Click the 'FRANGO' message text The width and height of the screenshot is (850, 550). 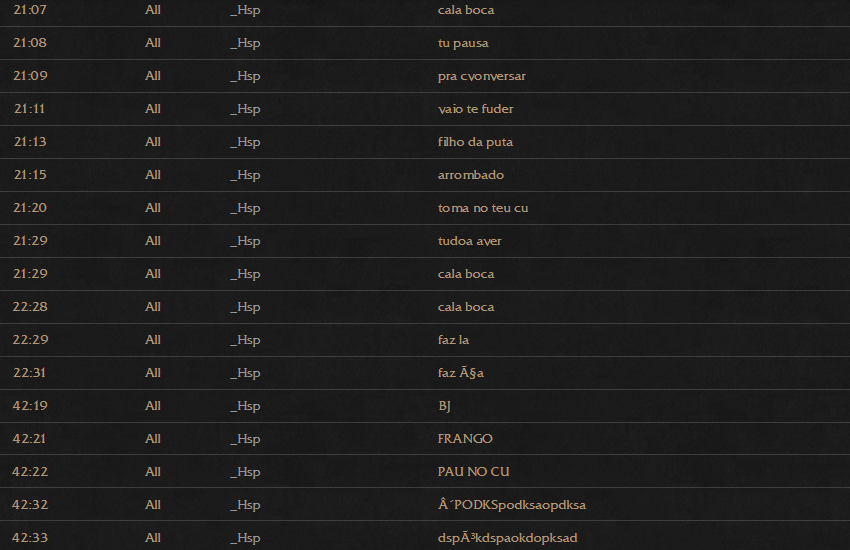(x=465, y=438)
